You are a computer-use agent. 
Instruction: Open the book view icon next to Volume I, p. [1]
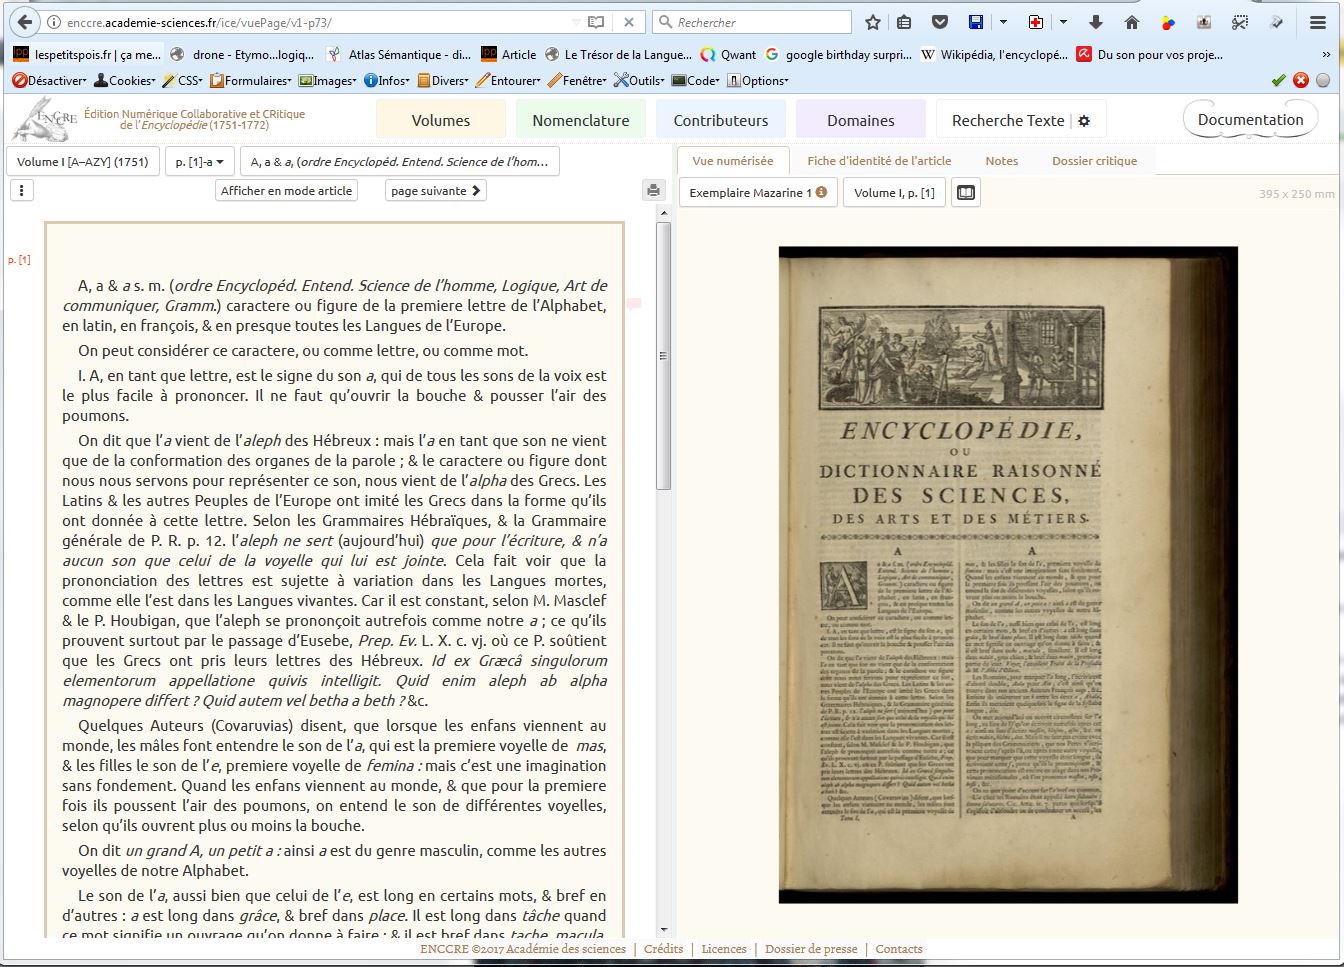[x=965, y=192]
